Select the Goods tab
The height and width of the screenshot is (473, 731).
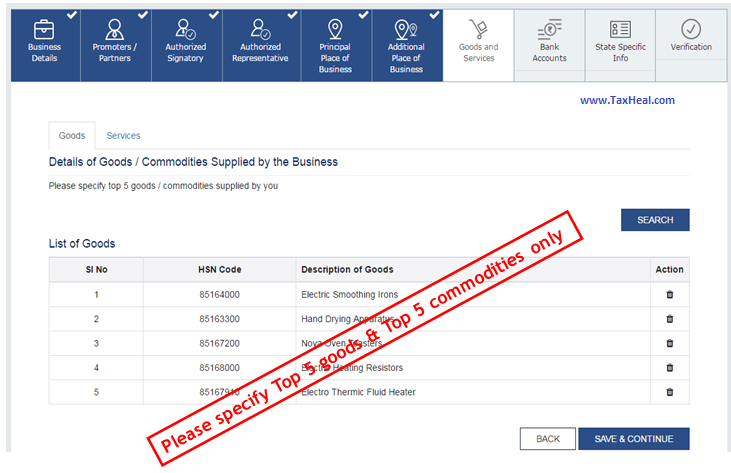[x=72, y=136]
